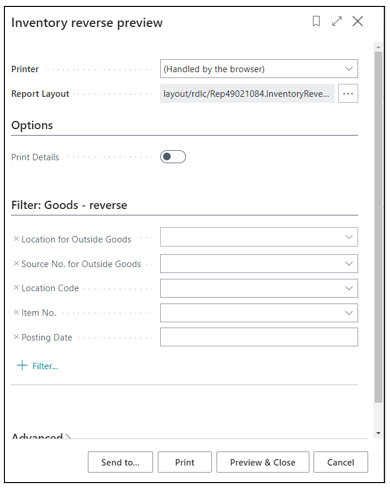Click the Send to... button
Image resolution: width=390 pixels, height=488 pixels.
pyautogui.click(x=120, y=462)
